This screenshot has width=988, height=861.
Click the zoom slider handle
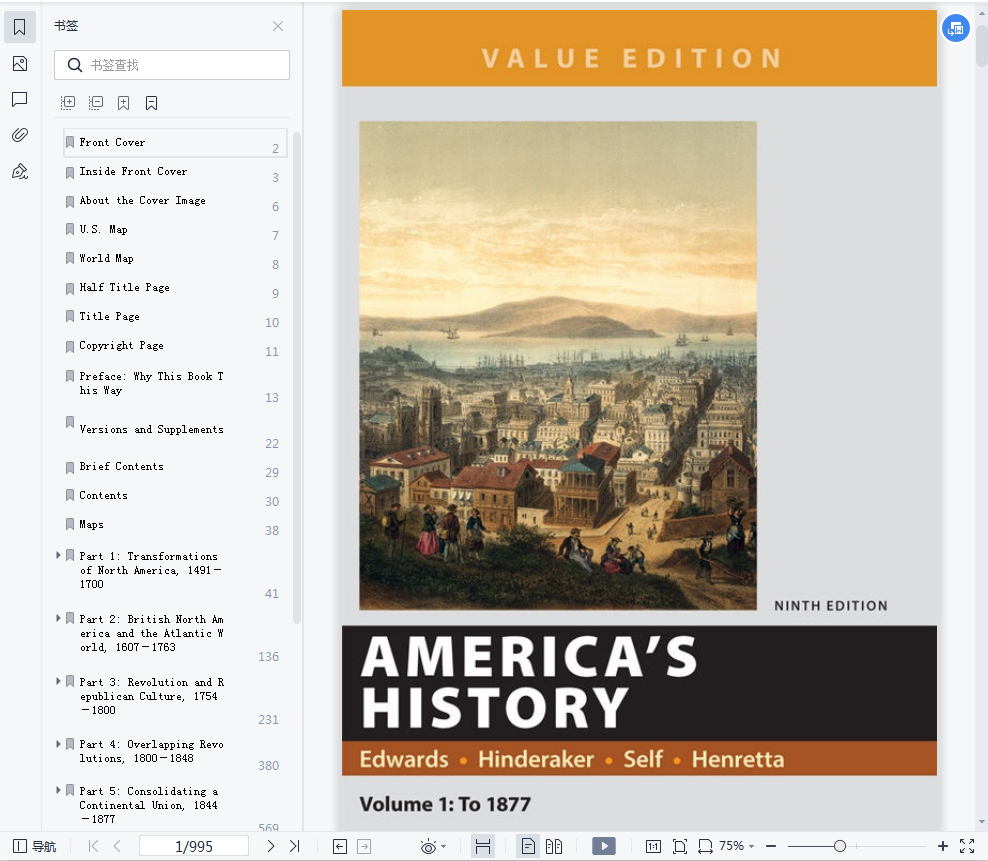839,846
